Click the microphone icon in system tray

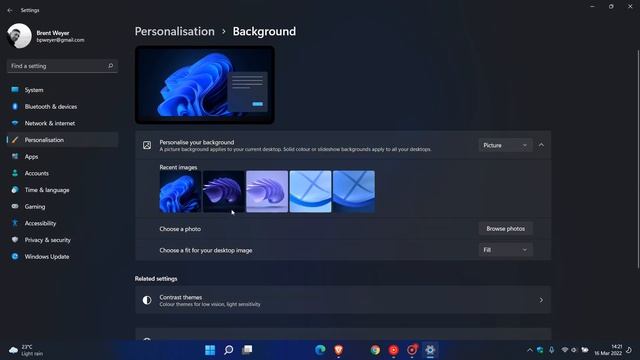click(x=551, y=350)
